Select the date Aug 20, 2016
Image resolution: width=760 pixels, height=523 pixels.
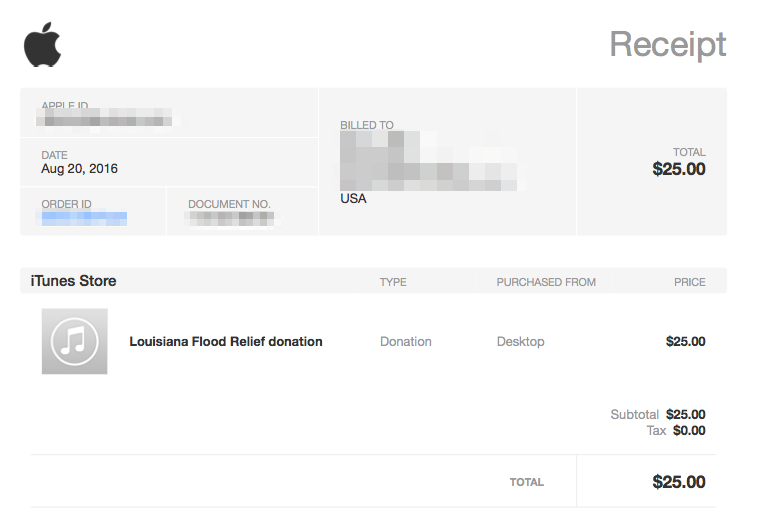pyautogui.click(x=79, y=169)
